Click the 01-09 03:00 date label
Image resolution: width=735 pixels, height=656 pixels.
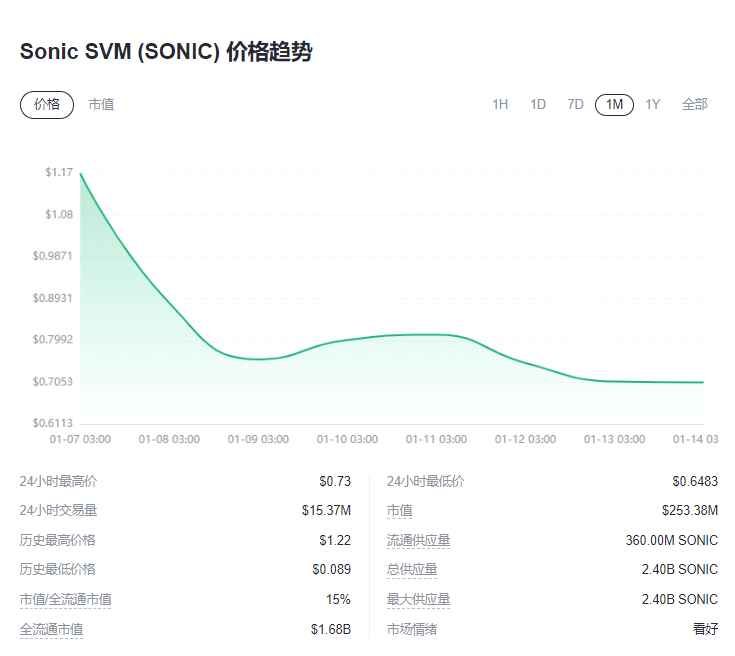click(258, 439)
